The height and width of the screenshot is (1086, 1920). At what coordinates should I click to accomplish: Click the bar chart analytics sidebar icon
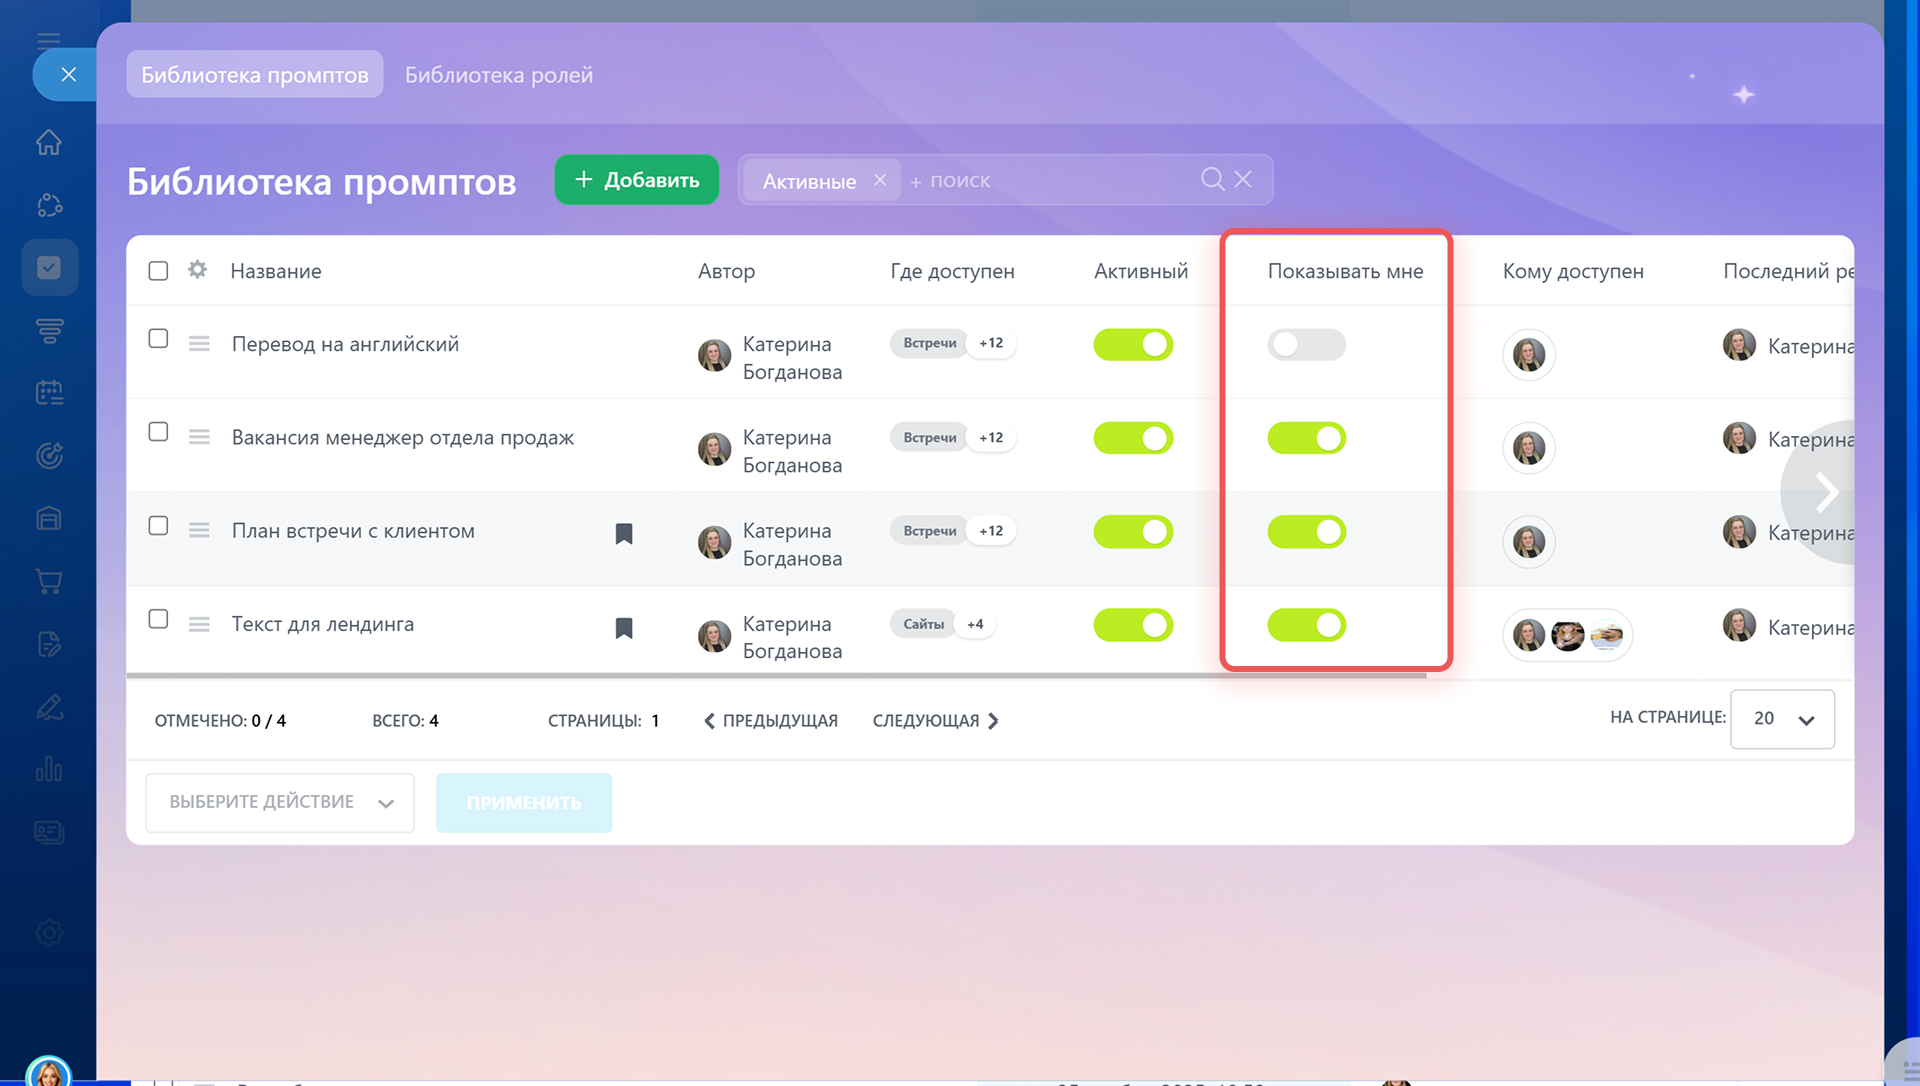pos(49,769)
